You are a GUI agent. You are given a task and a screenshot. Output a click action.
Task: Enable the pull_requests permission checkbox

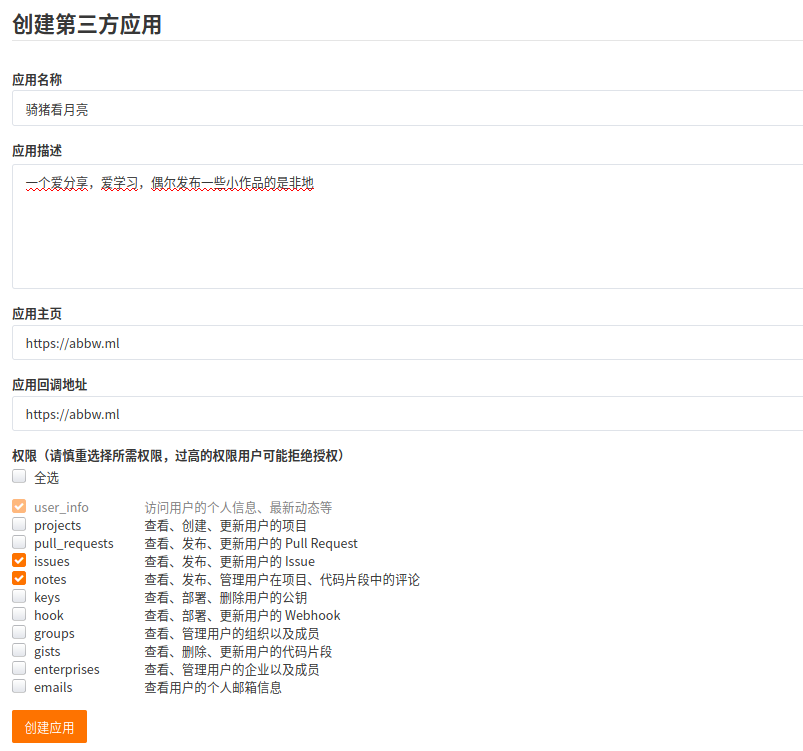point(19,542)
